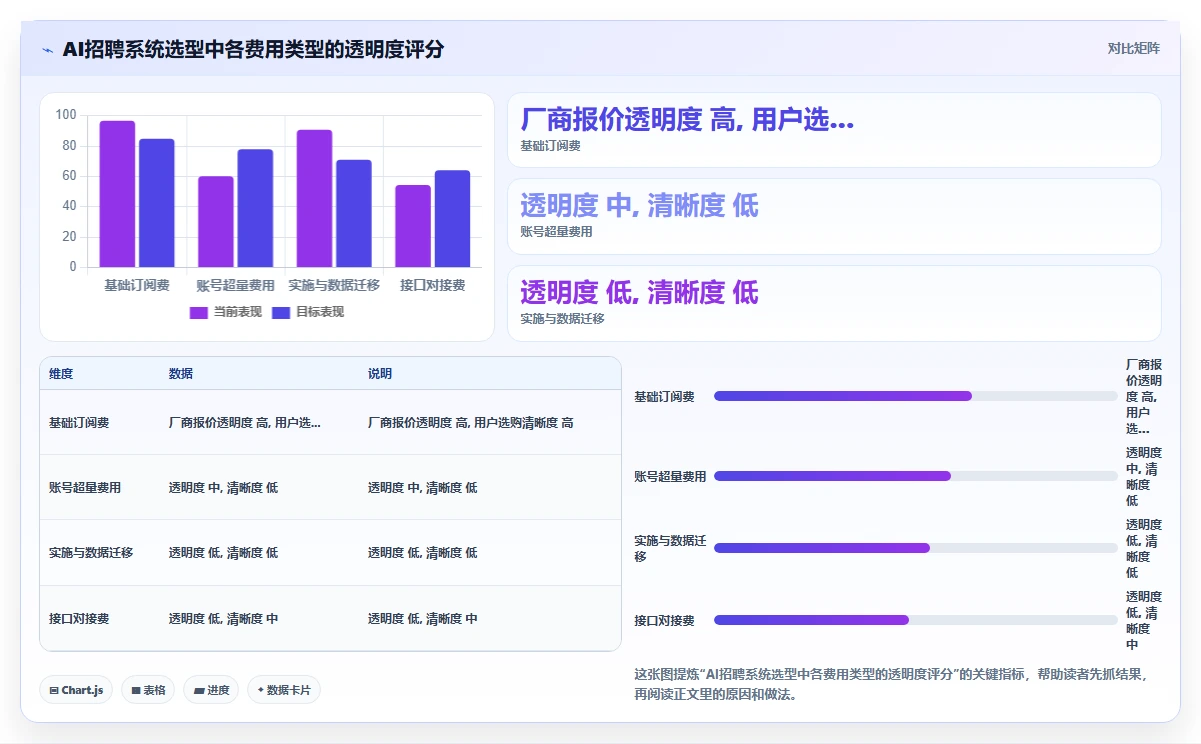The width and height of the screenshot is (1201, 744).
Task: Click the blue 实施与数据迁移 target bar
Action: coord(354,213)
